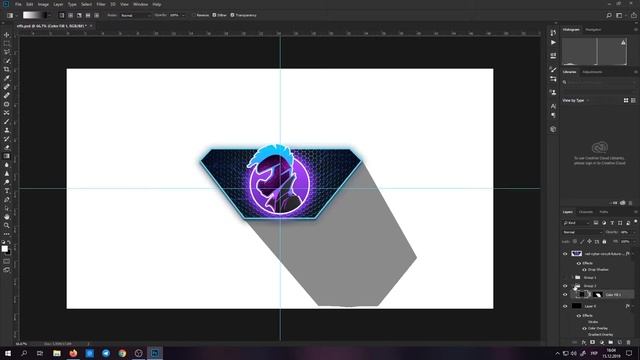
Task: Switch to the Channels tab
Action: (586, 212)
